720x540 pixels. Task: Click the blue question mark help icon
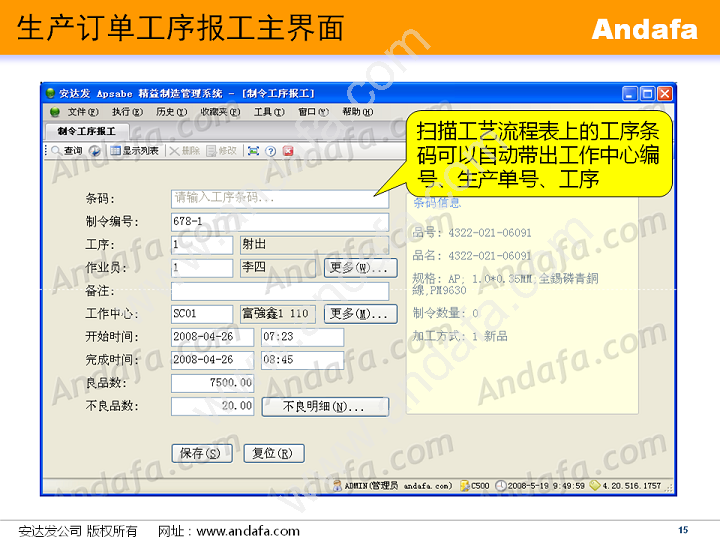pos(271,151)
